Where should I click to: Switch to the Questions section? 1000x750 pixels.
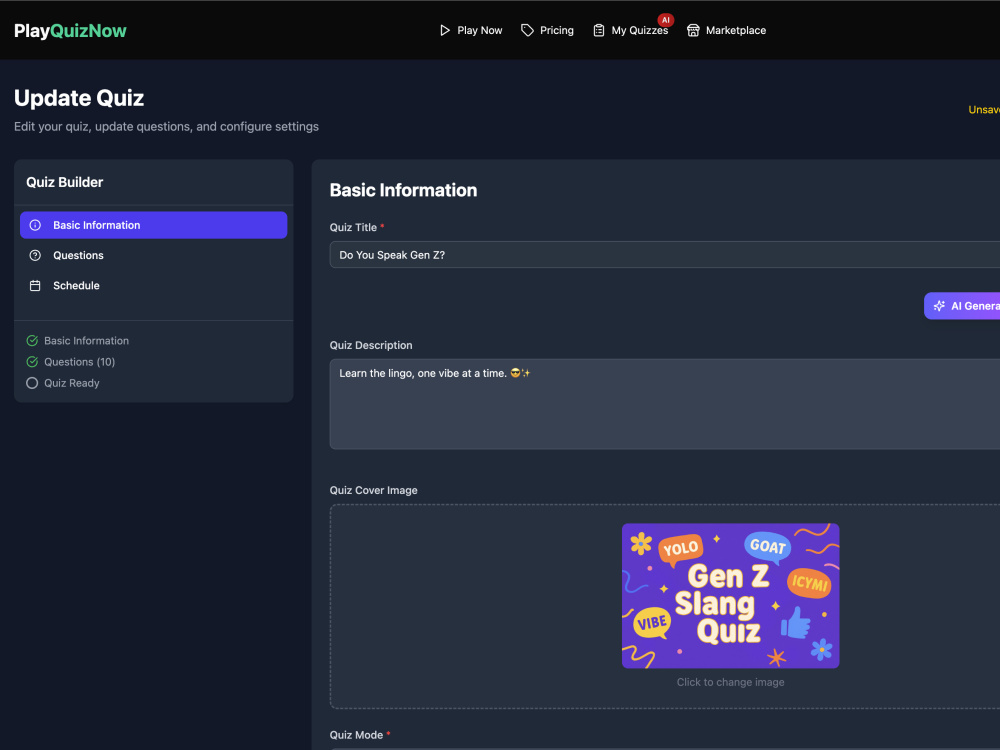click(x=154, y=255)
